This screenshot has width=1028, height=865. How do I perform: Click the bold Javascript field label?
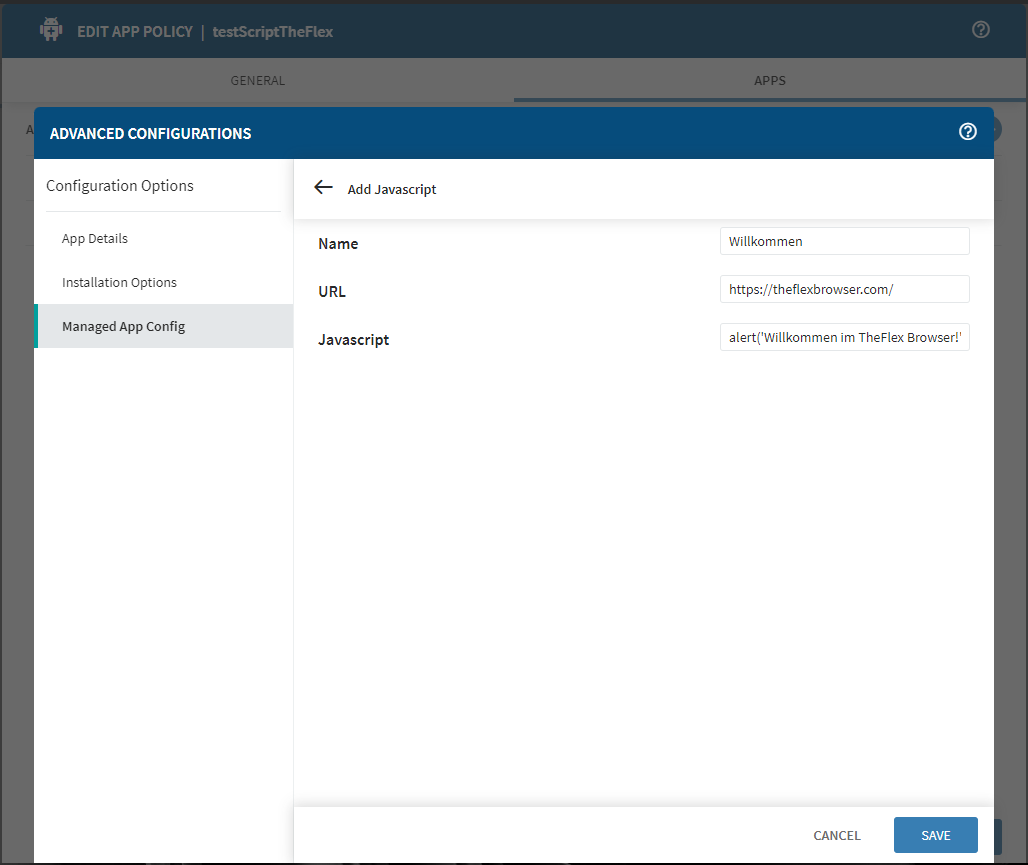353,340
